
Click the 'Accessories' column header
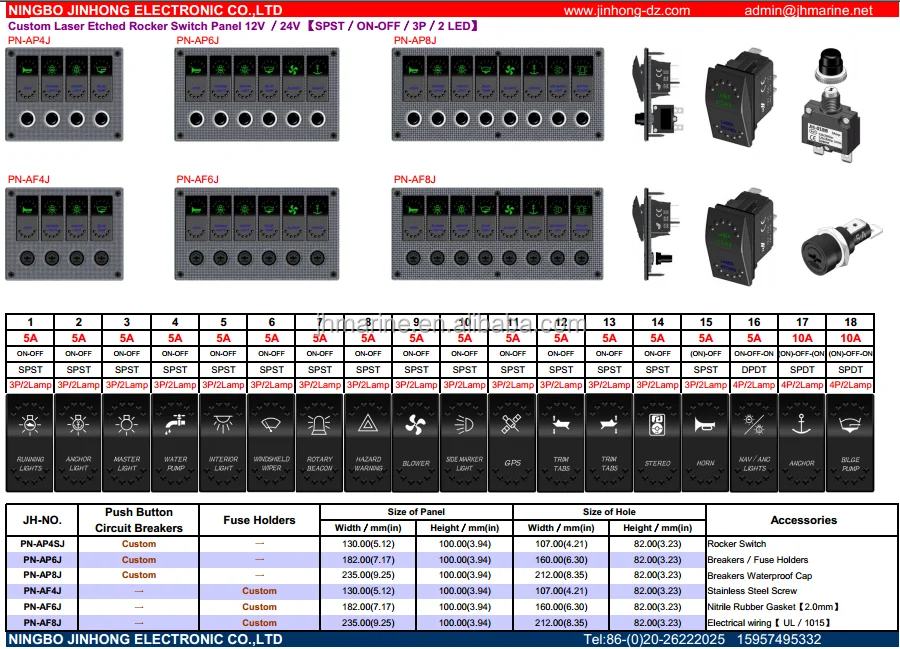pos(804,520)
